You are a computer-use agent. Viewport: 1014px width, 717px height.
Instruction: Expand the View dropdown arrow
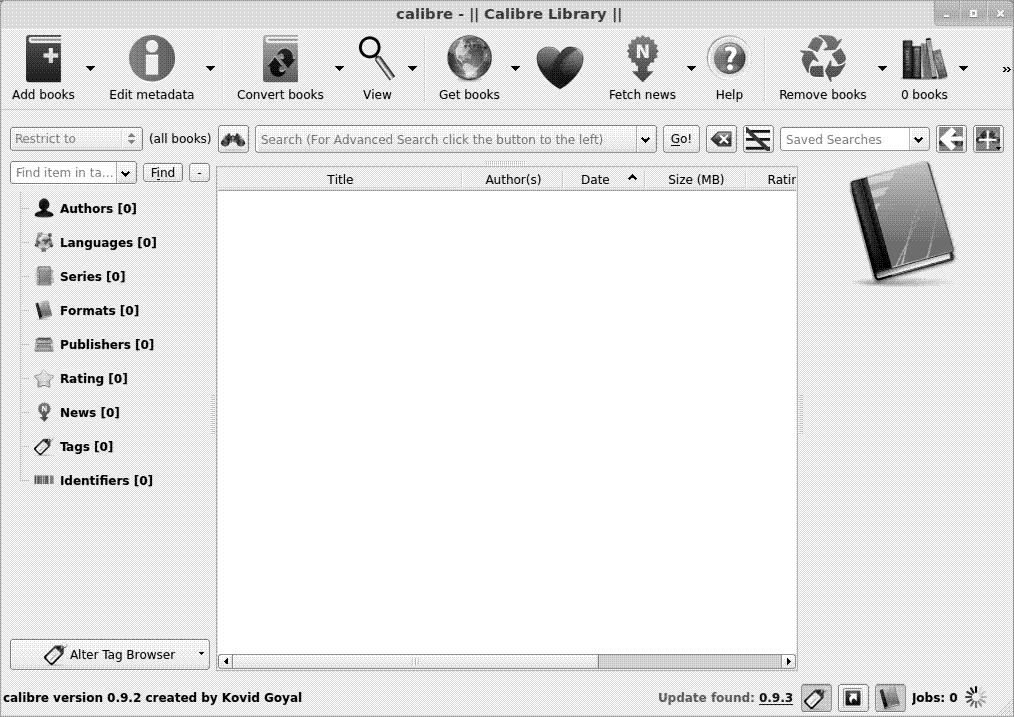[412, 68]
